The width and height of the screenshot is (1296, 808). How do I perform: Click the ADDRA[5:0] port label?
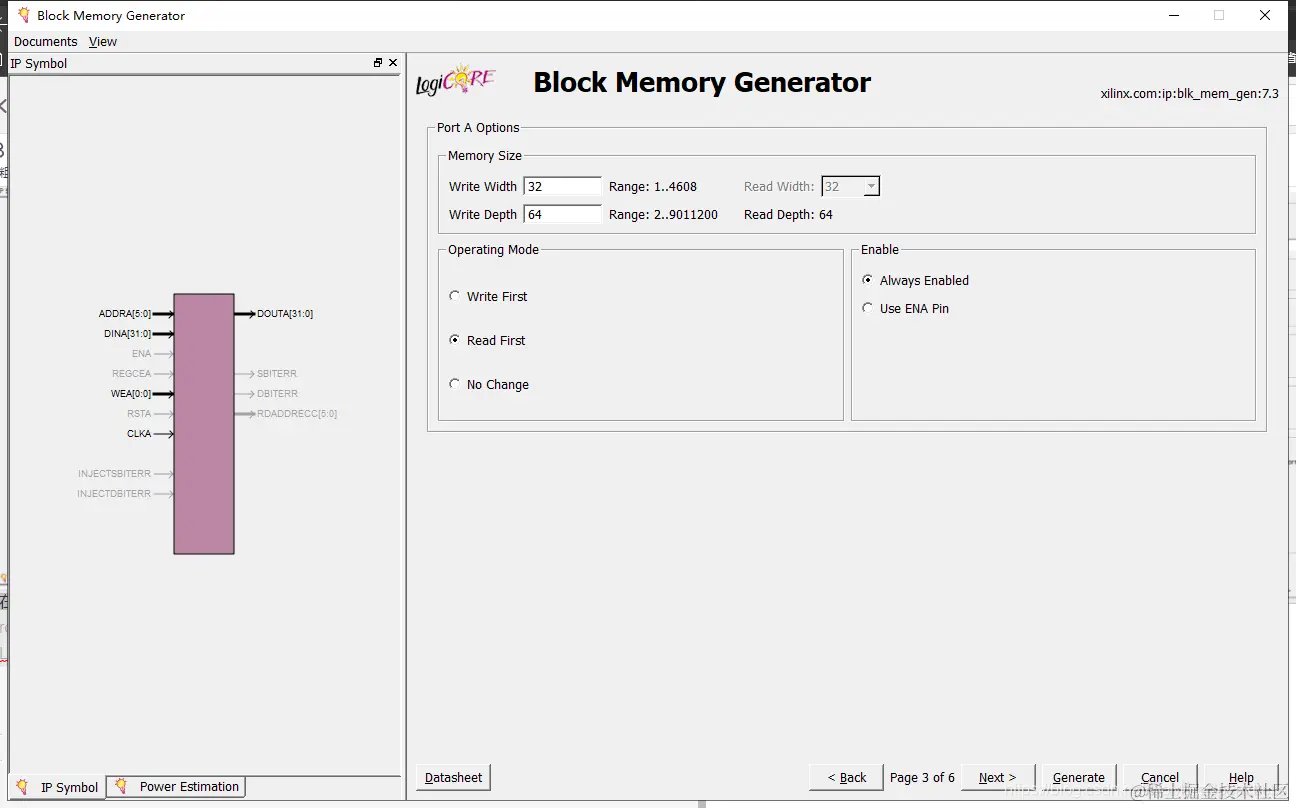pos(125,314)
